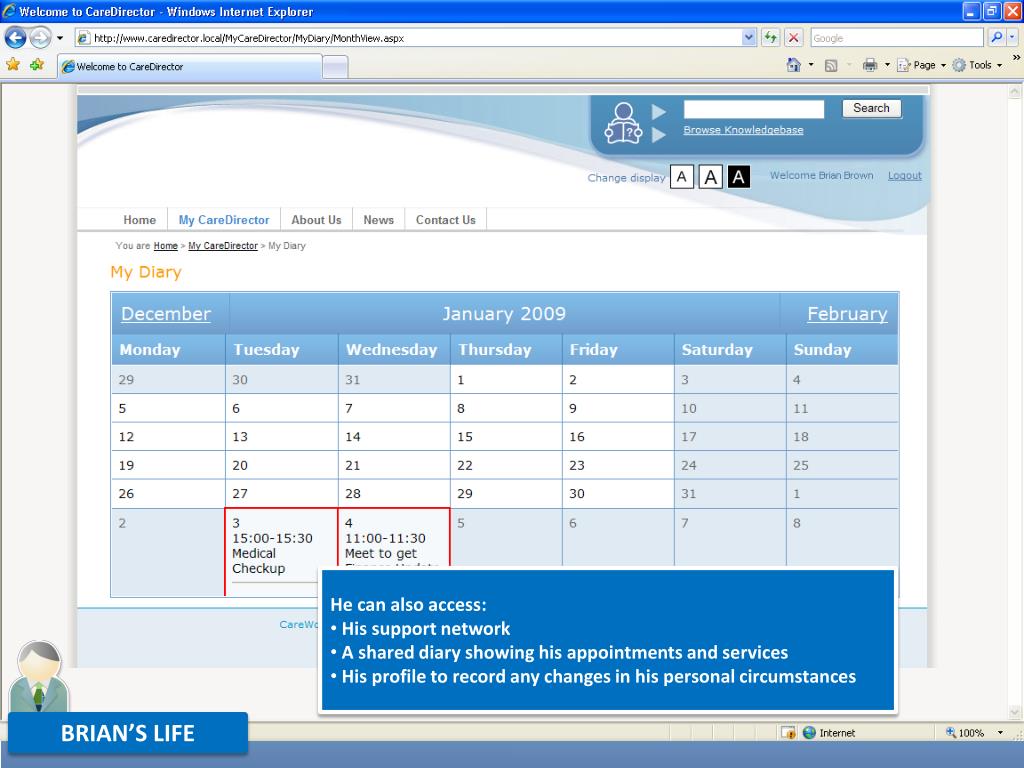Select January 28 in the calendar
1024x768 pixels.
(394, 494)
